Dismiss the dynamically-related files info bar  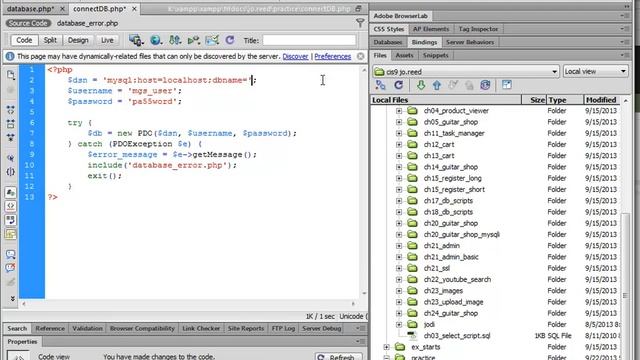click(x=360, y=56)
